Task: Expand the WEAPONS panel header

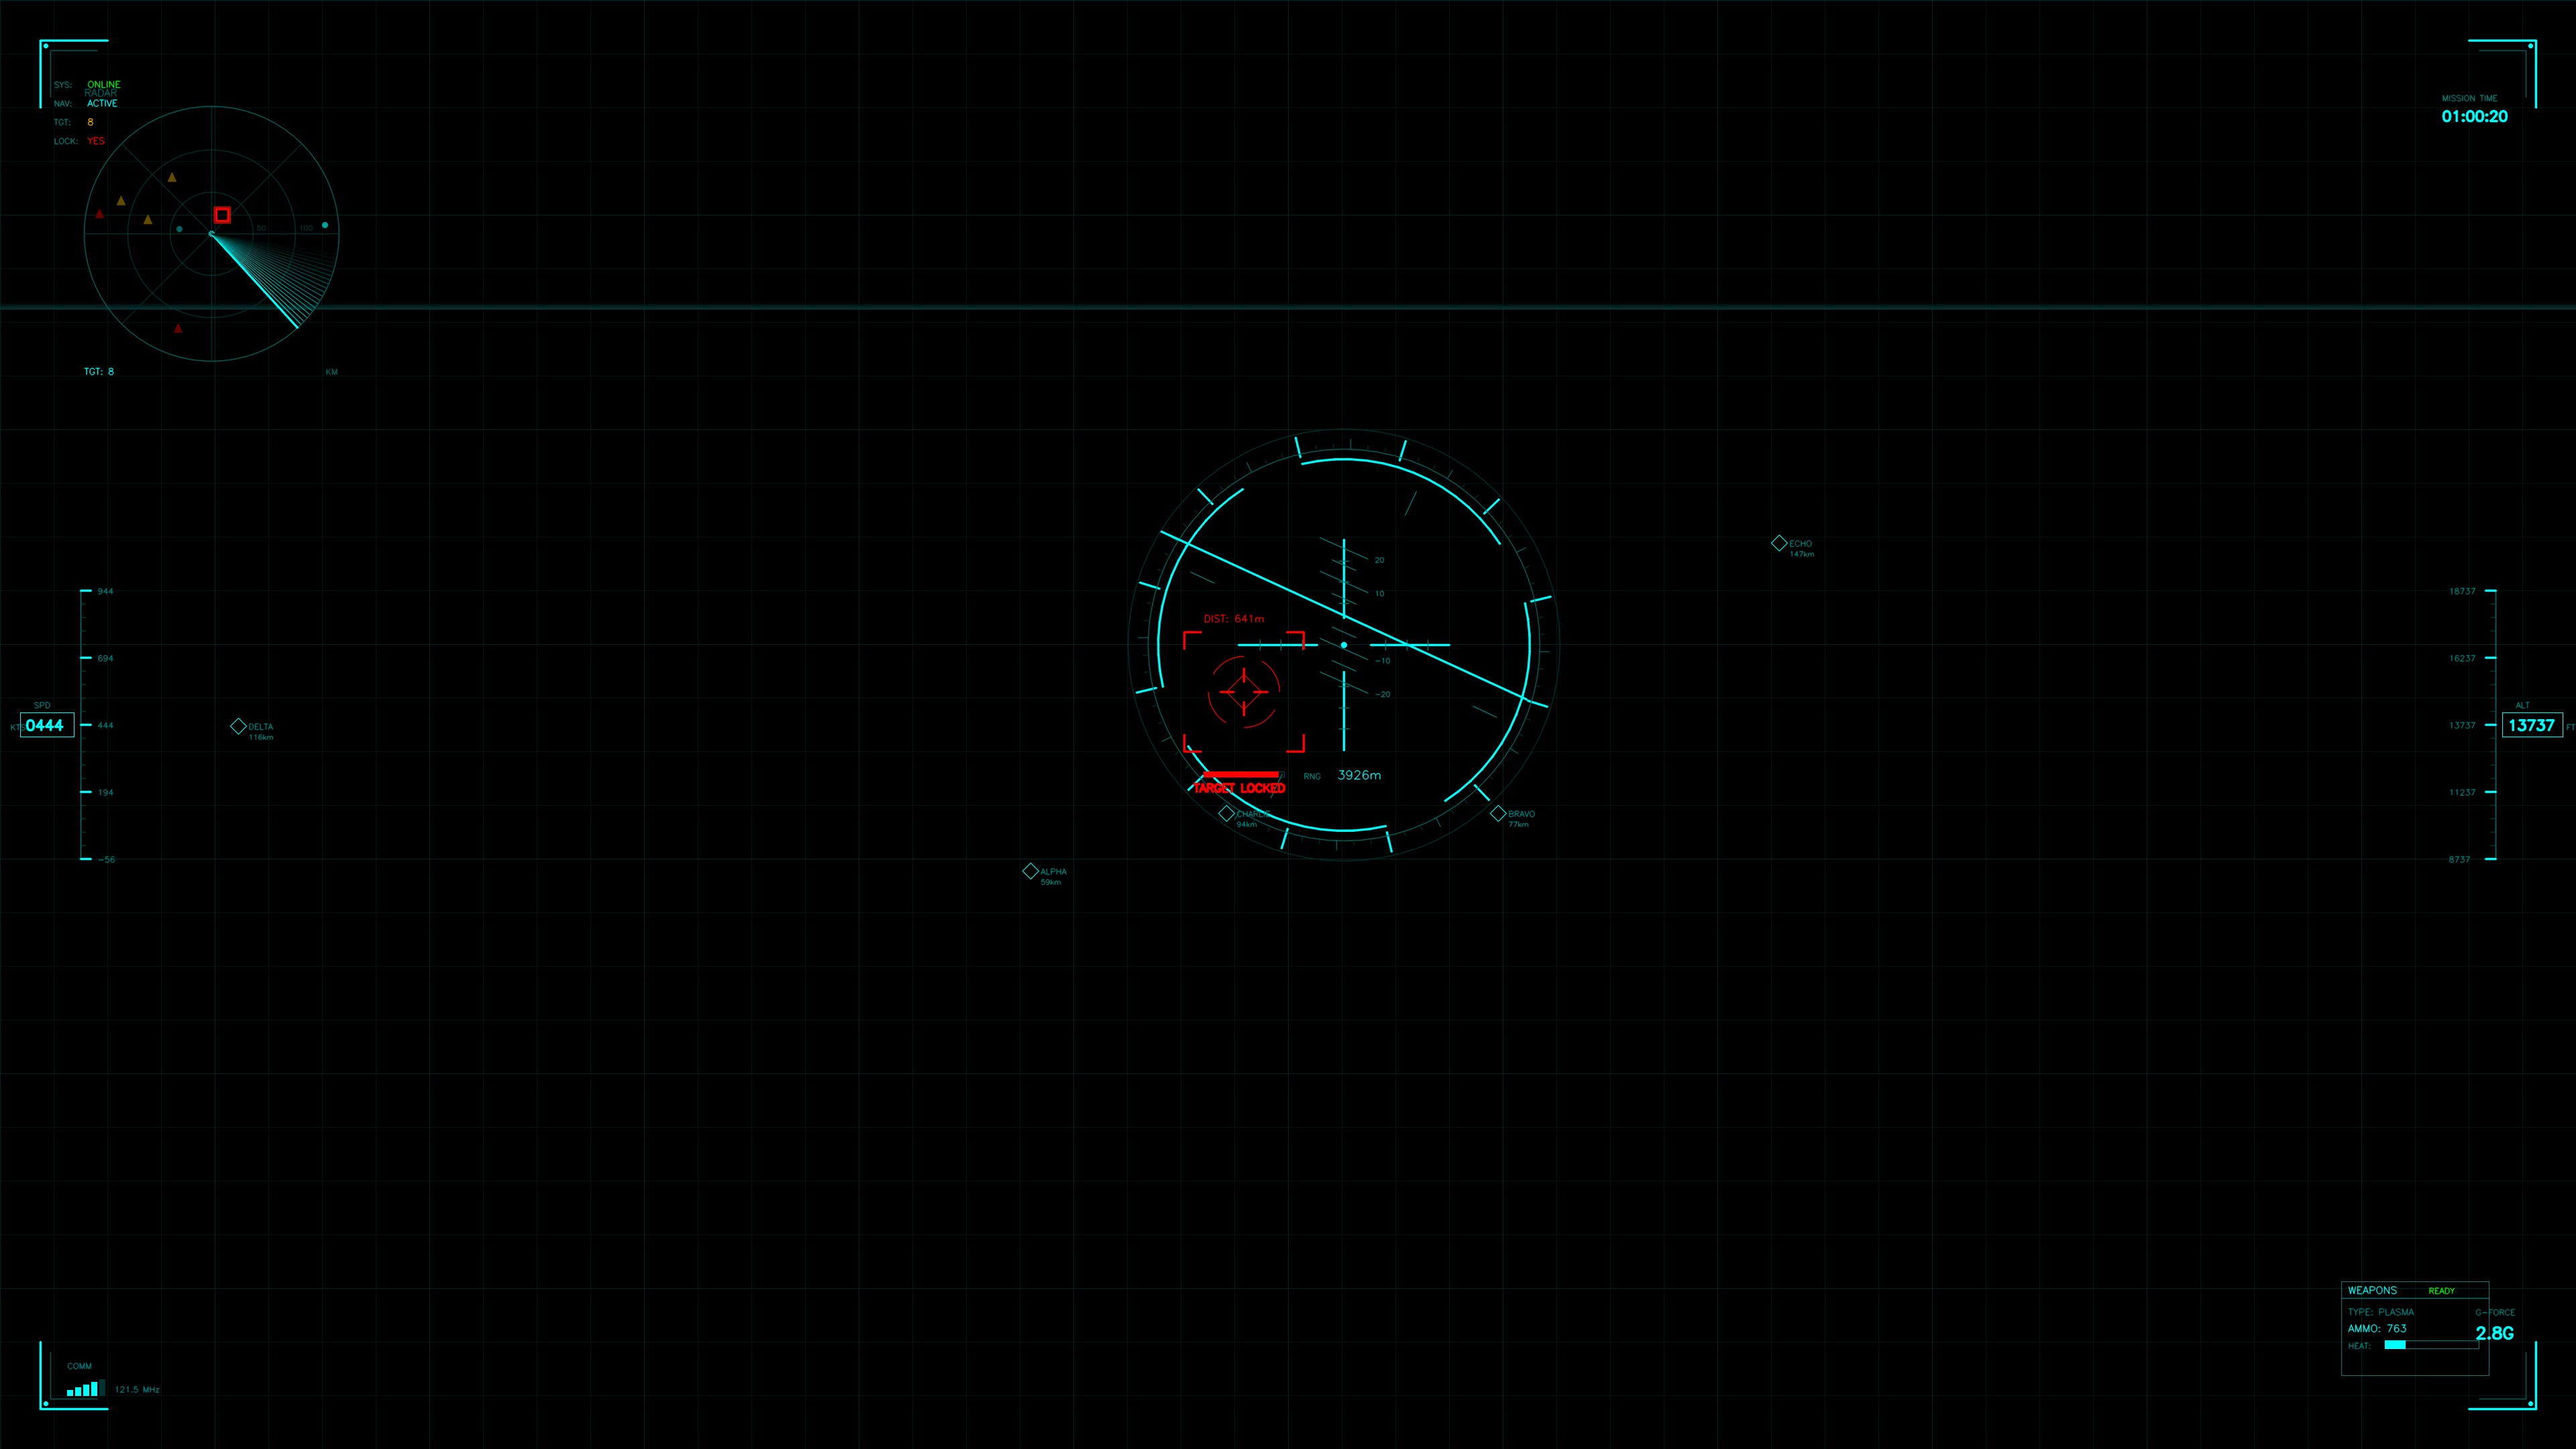Action: [2373, 1290]
